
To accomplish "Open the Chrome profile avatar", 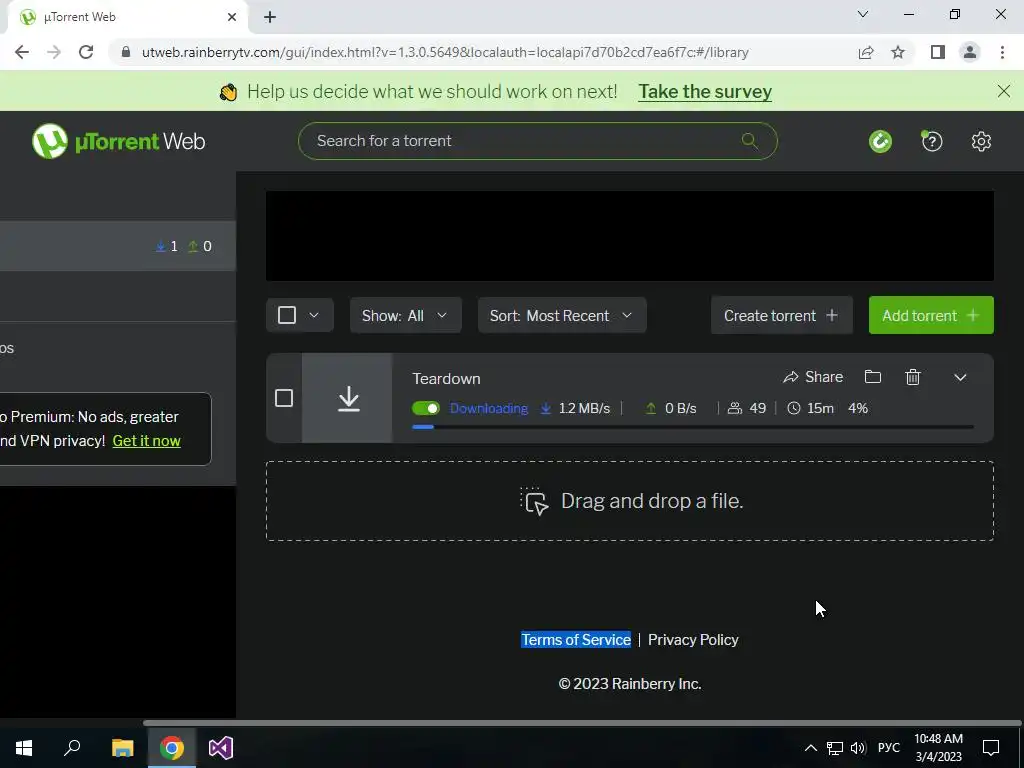I will pos(970,52).
